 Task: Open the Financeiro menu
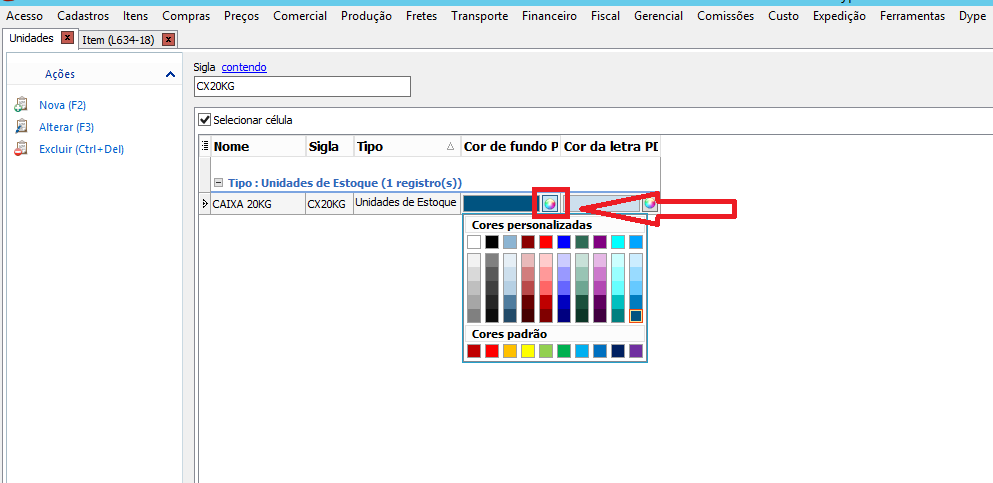click(549, 16)
